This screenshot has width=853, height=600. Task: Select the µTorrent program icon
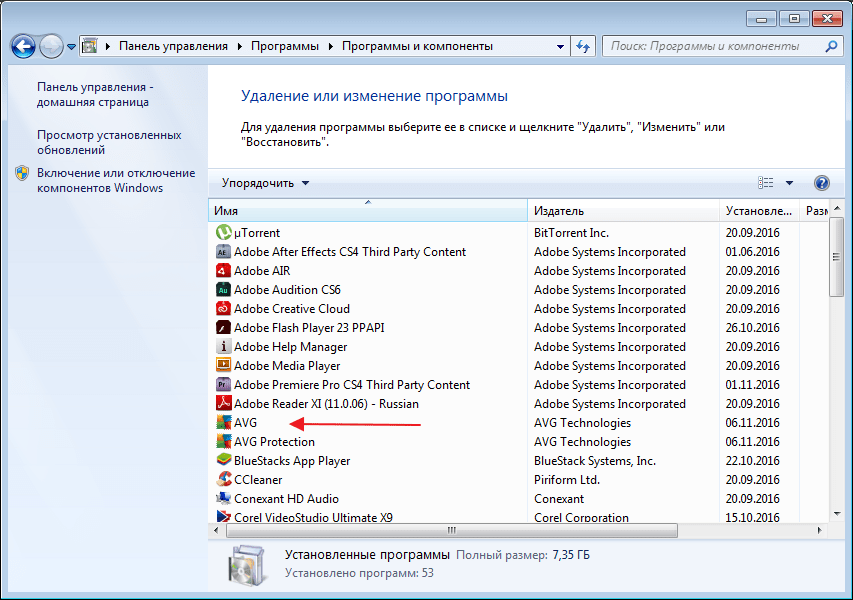[x=224, y=232]
